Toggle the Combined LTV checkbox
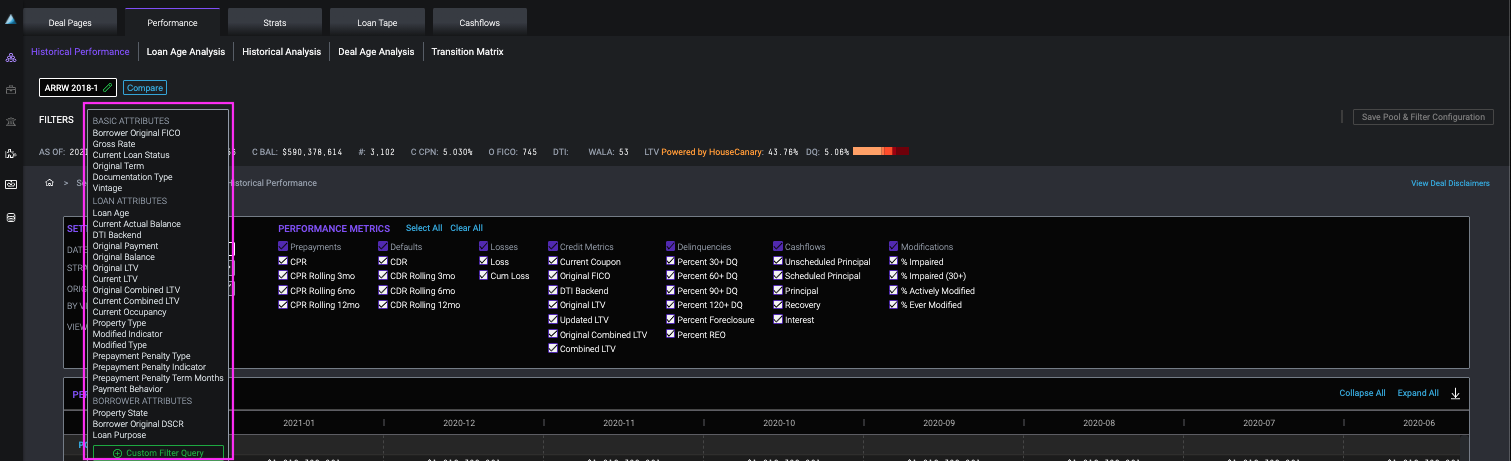The height and width of the screenshot is (461, 1511). tap(552, 349)
